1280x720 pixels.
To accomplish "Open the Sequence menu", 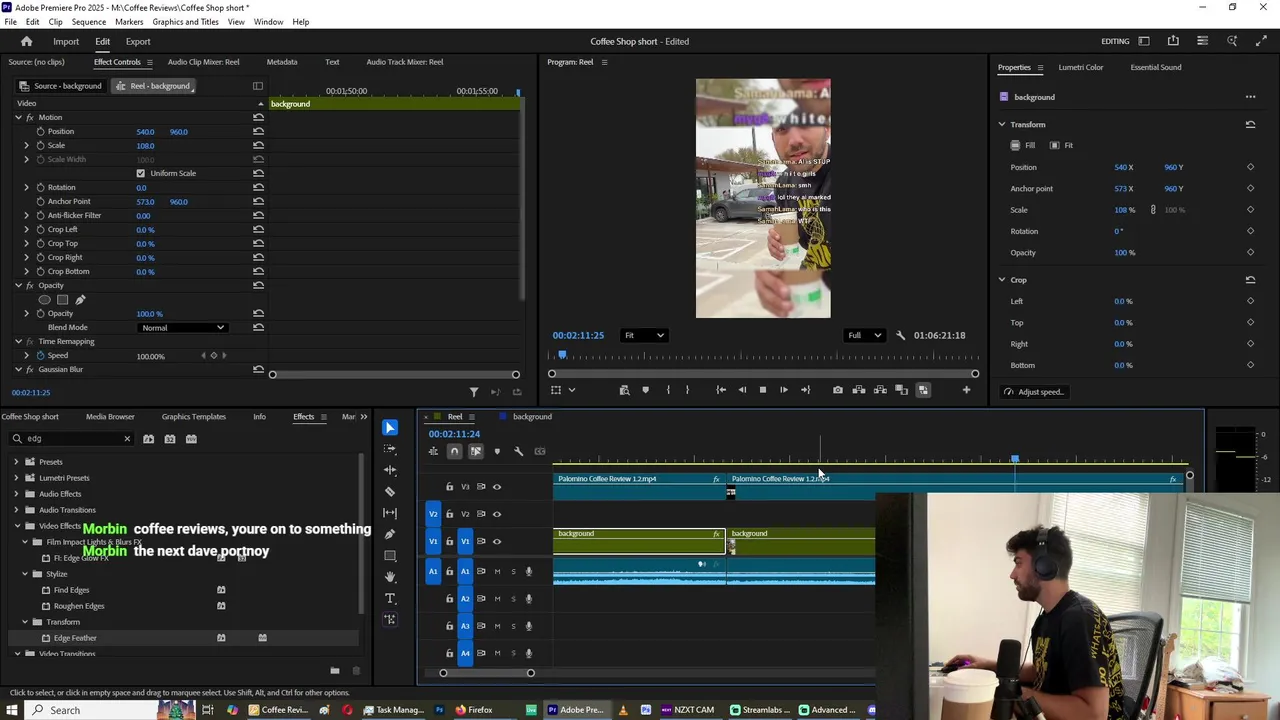I will [88, 22].
